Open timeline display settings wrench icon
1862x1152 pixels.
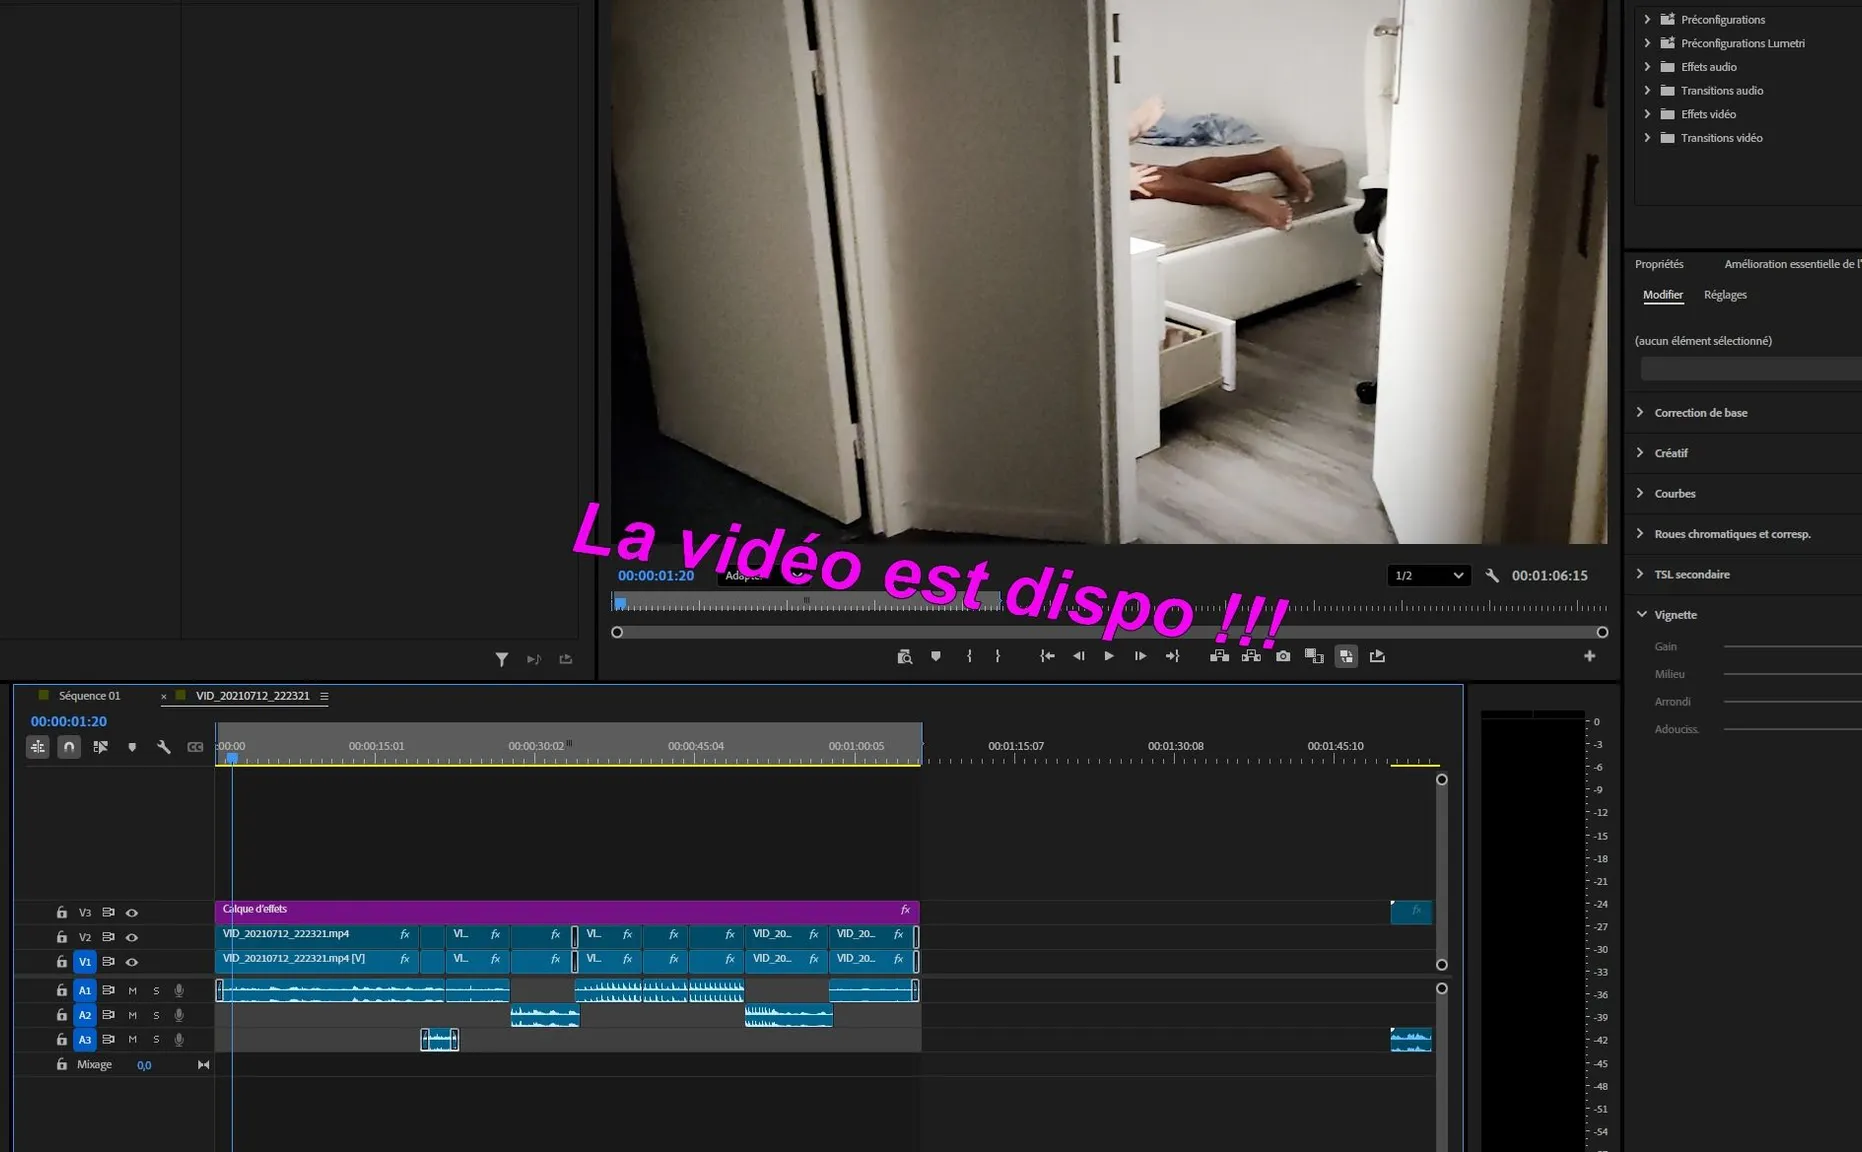click(164, 746)
